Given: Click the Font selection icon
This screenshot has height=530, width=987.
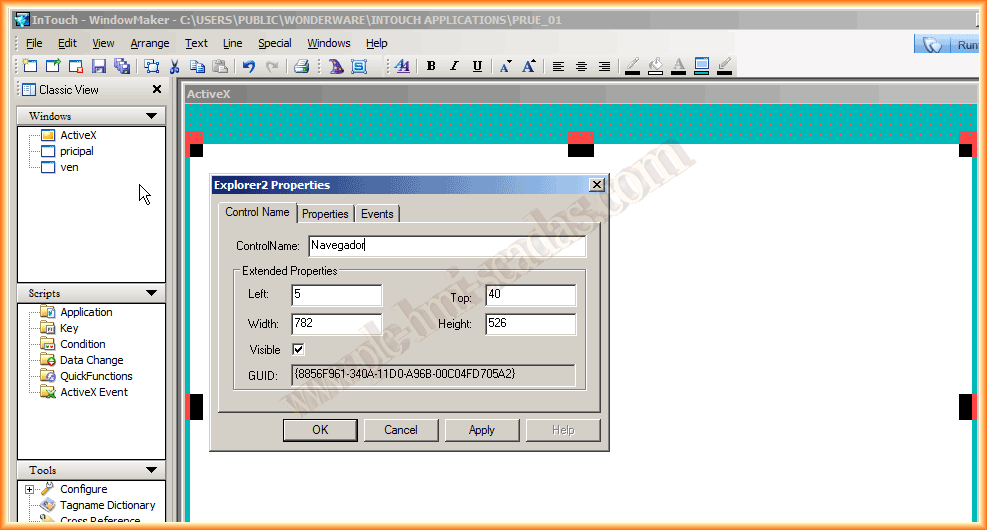Looking at the screenshot, I should pos(402,66).
